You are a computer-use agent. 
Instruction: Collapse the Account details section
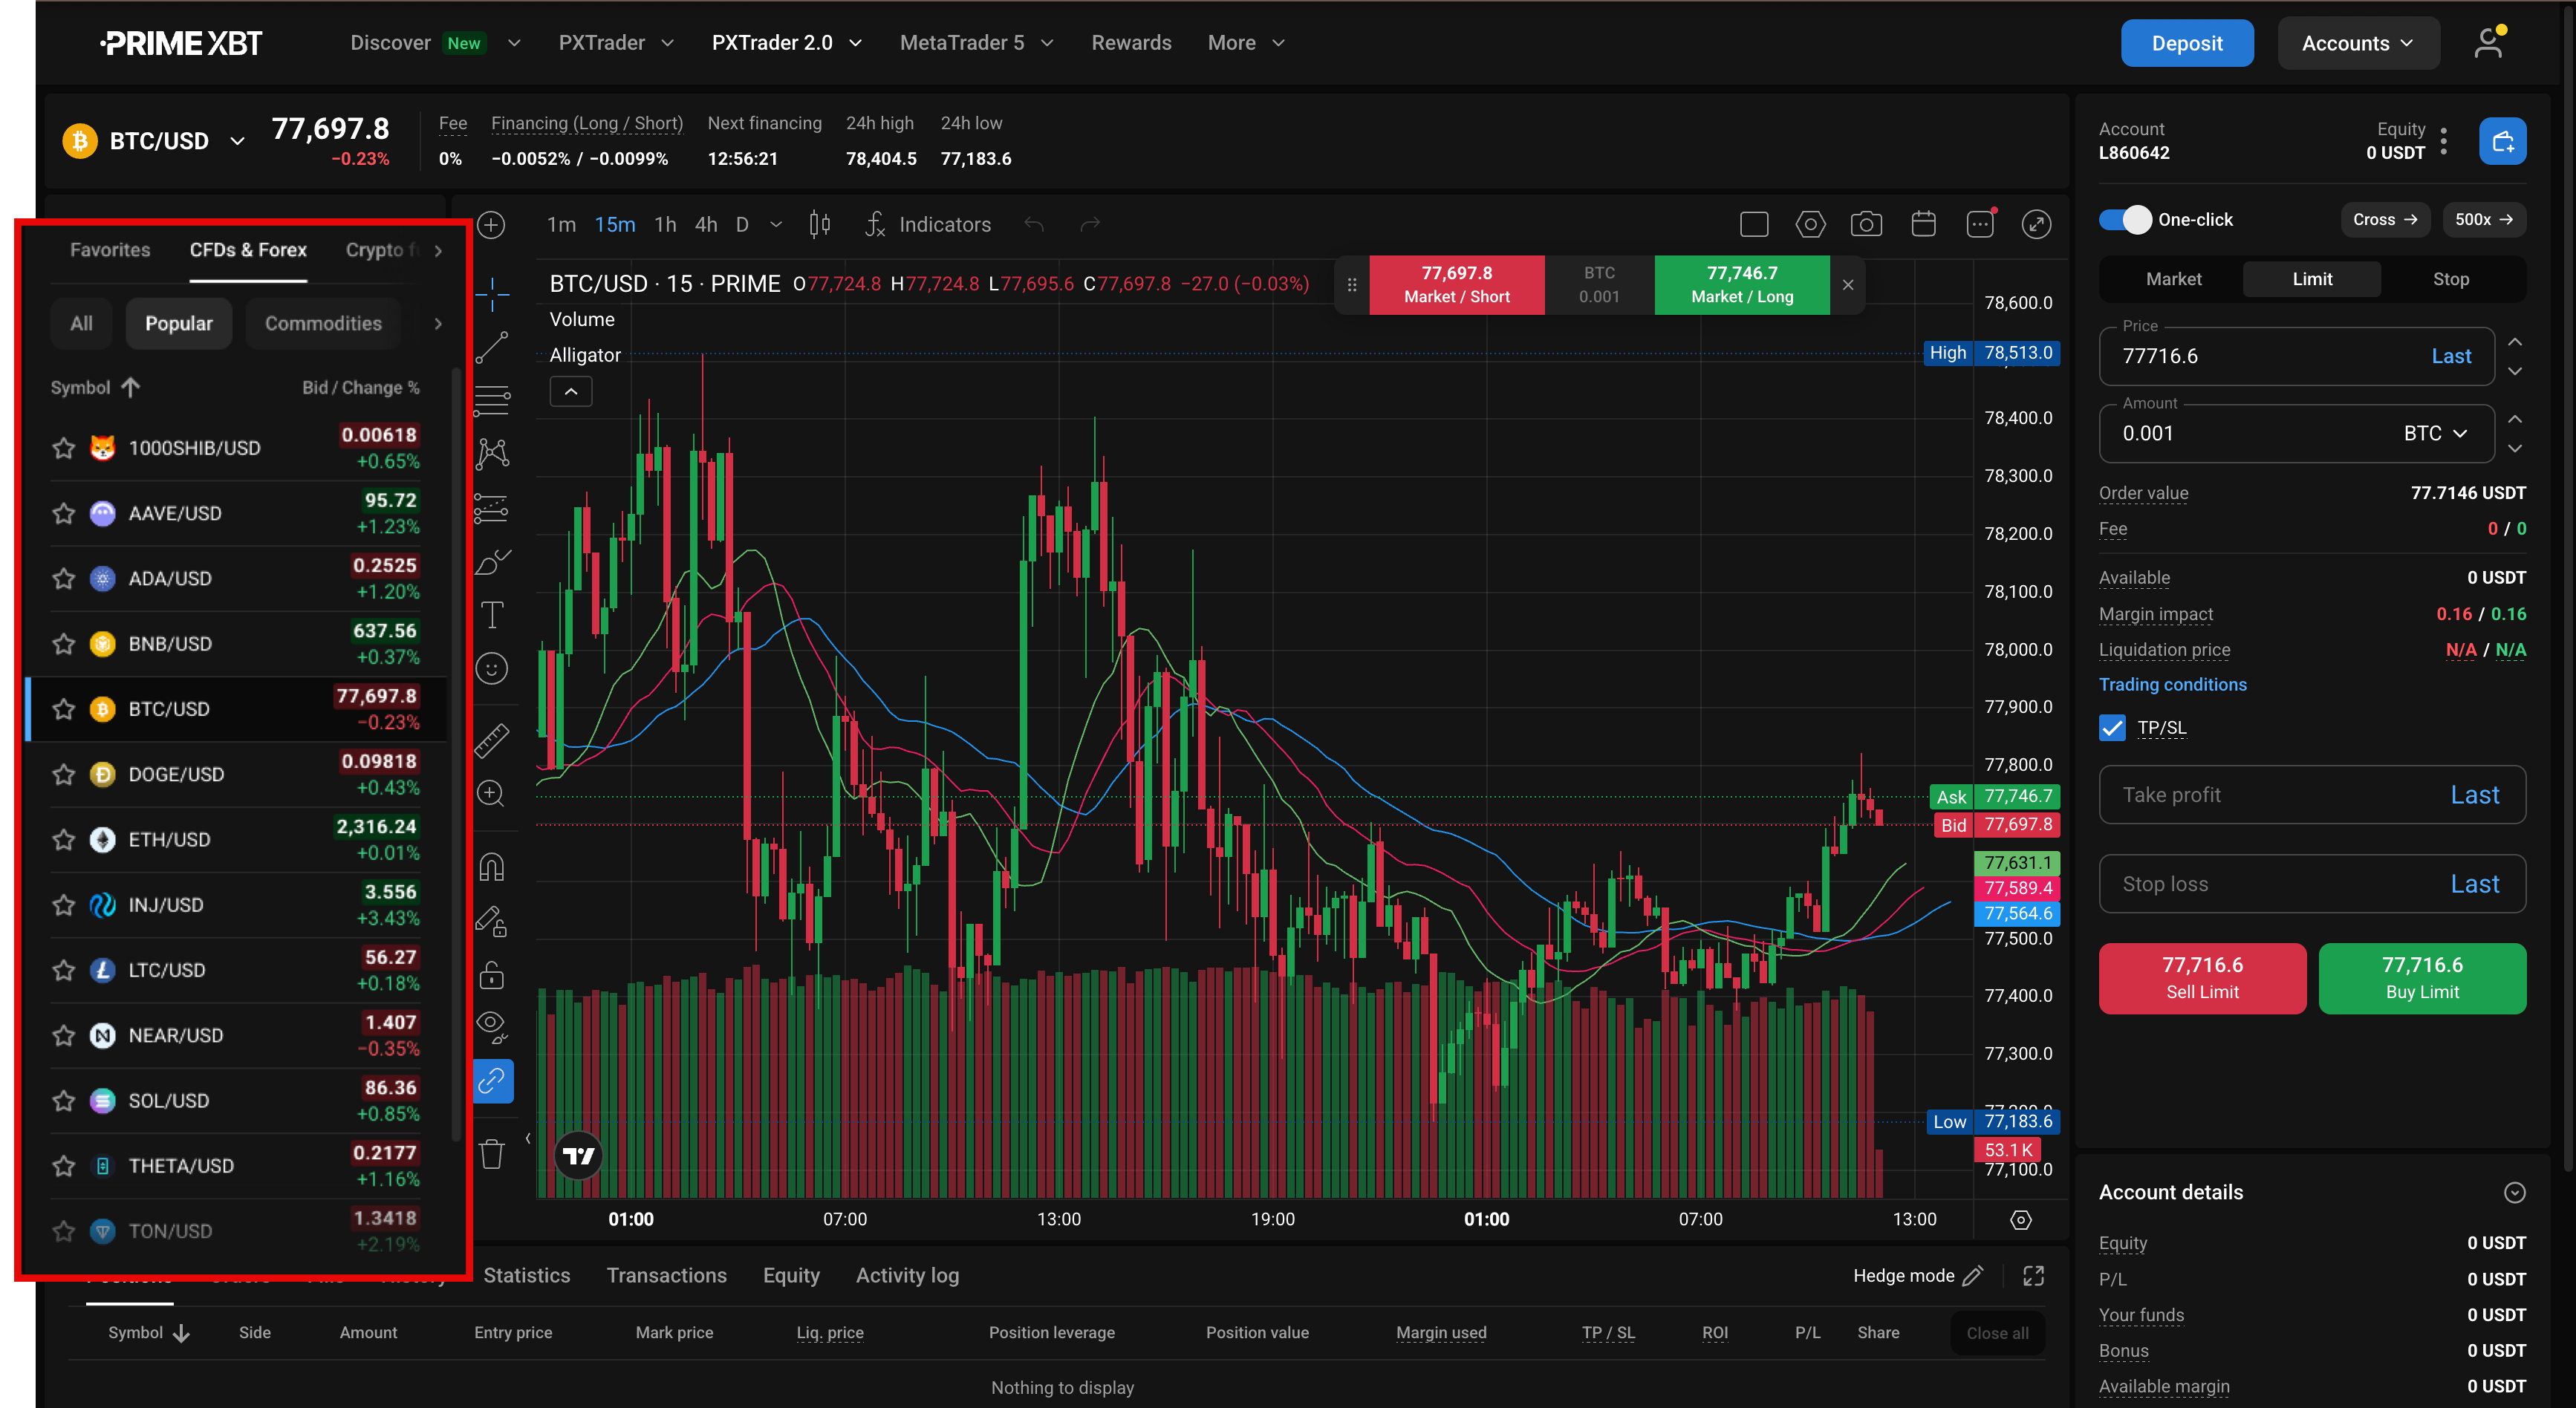coord(2514,1192)
